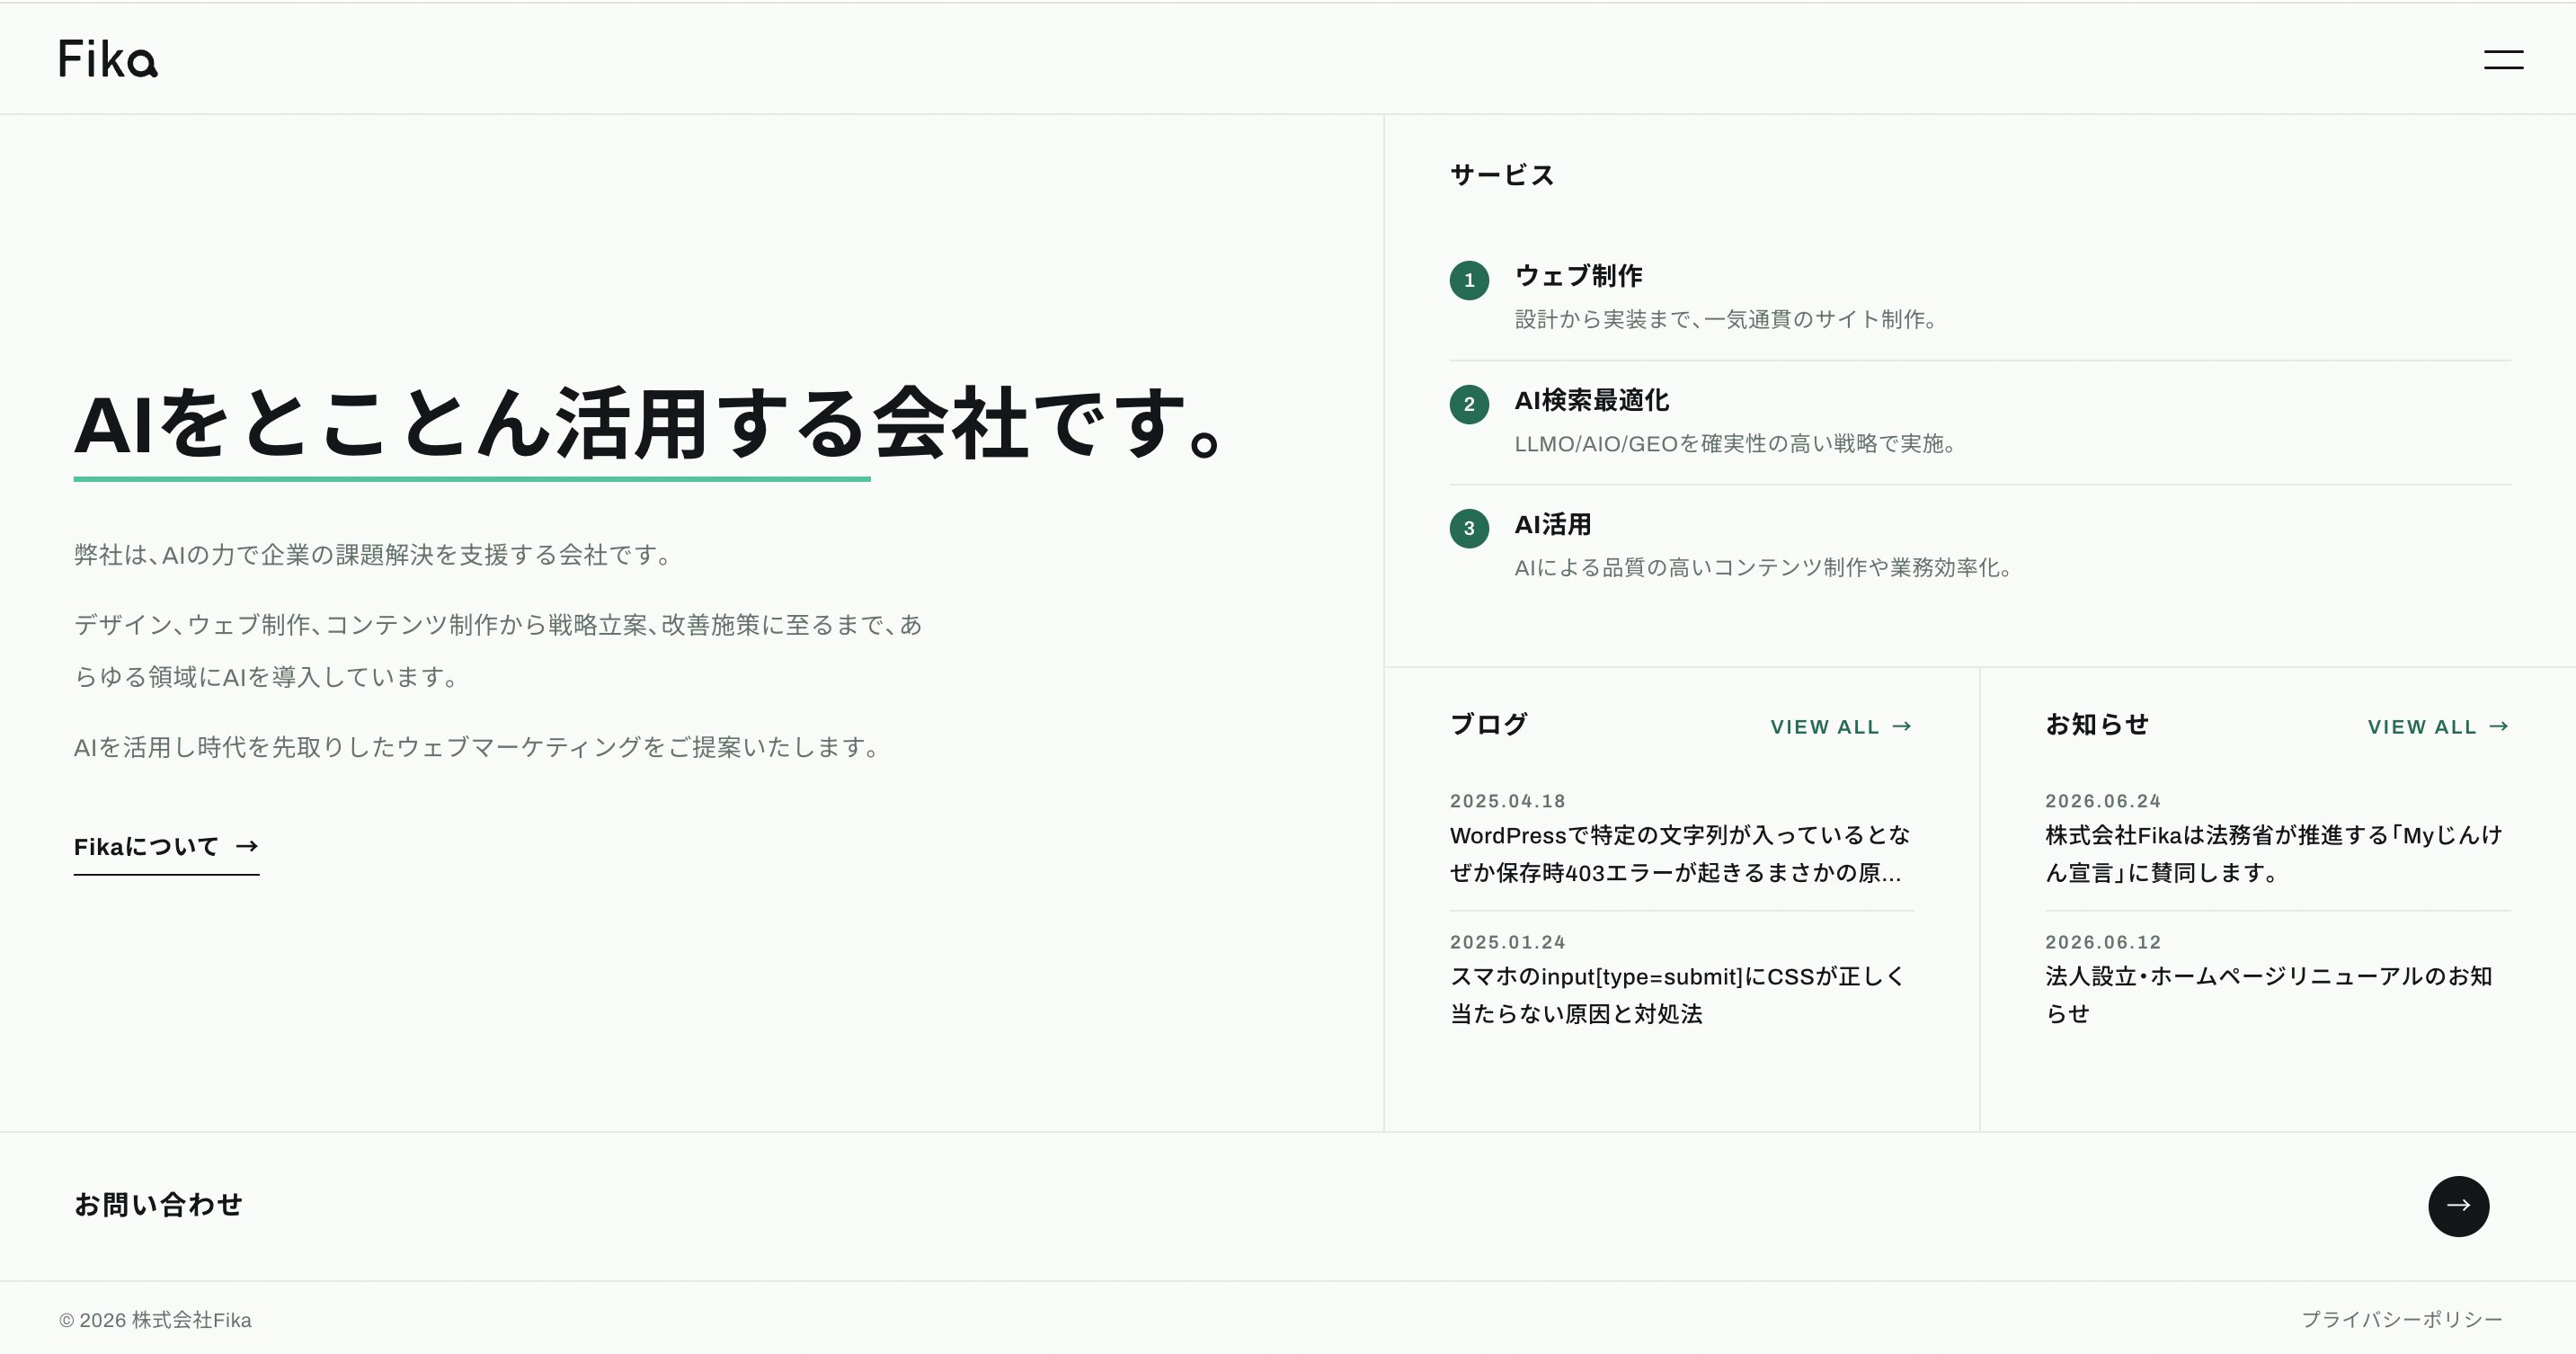This screenshot has width=2576, height=1354.
Task: Click the 弊社は、AIの力で paragraph
Action: click(374, 555)
